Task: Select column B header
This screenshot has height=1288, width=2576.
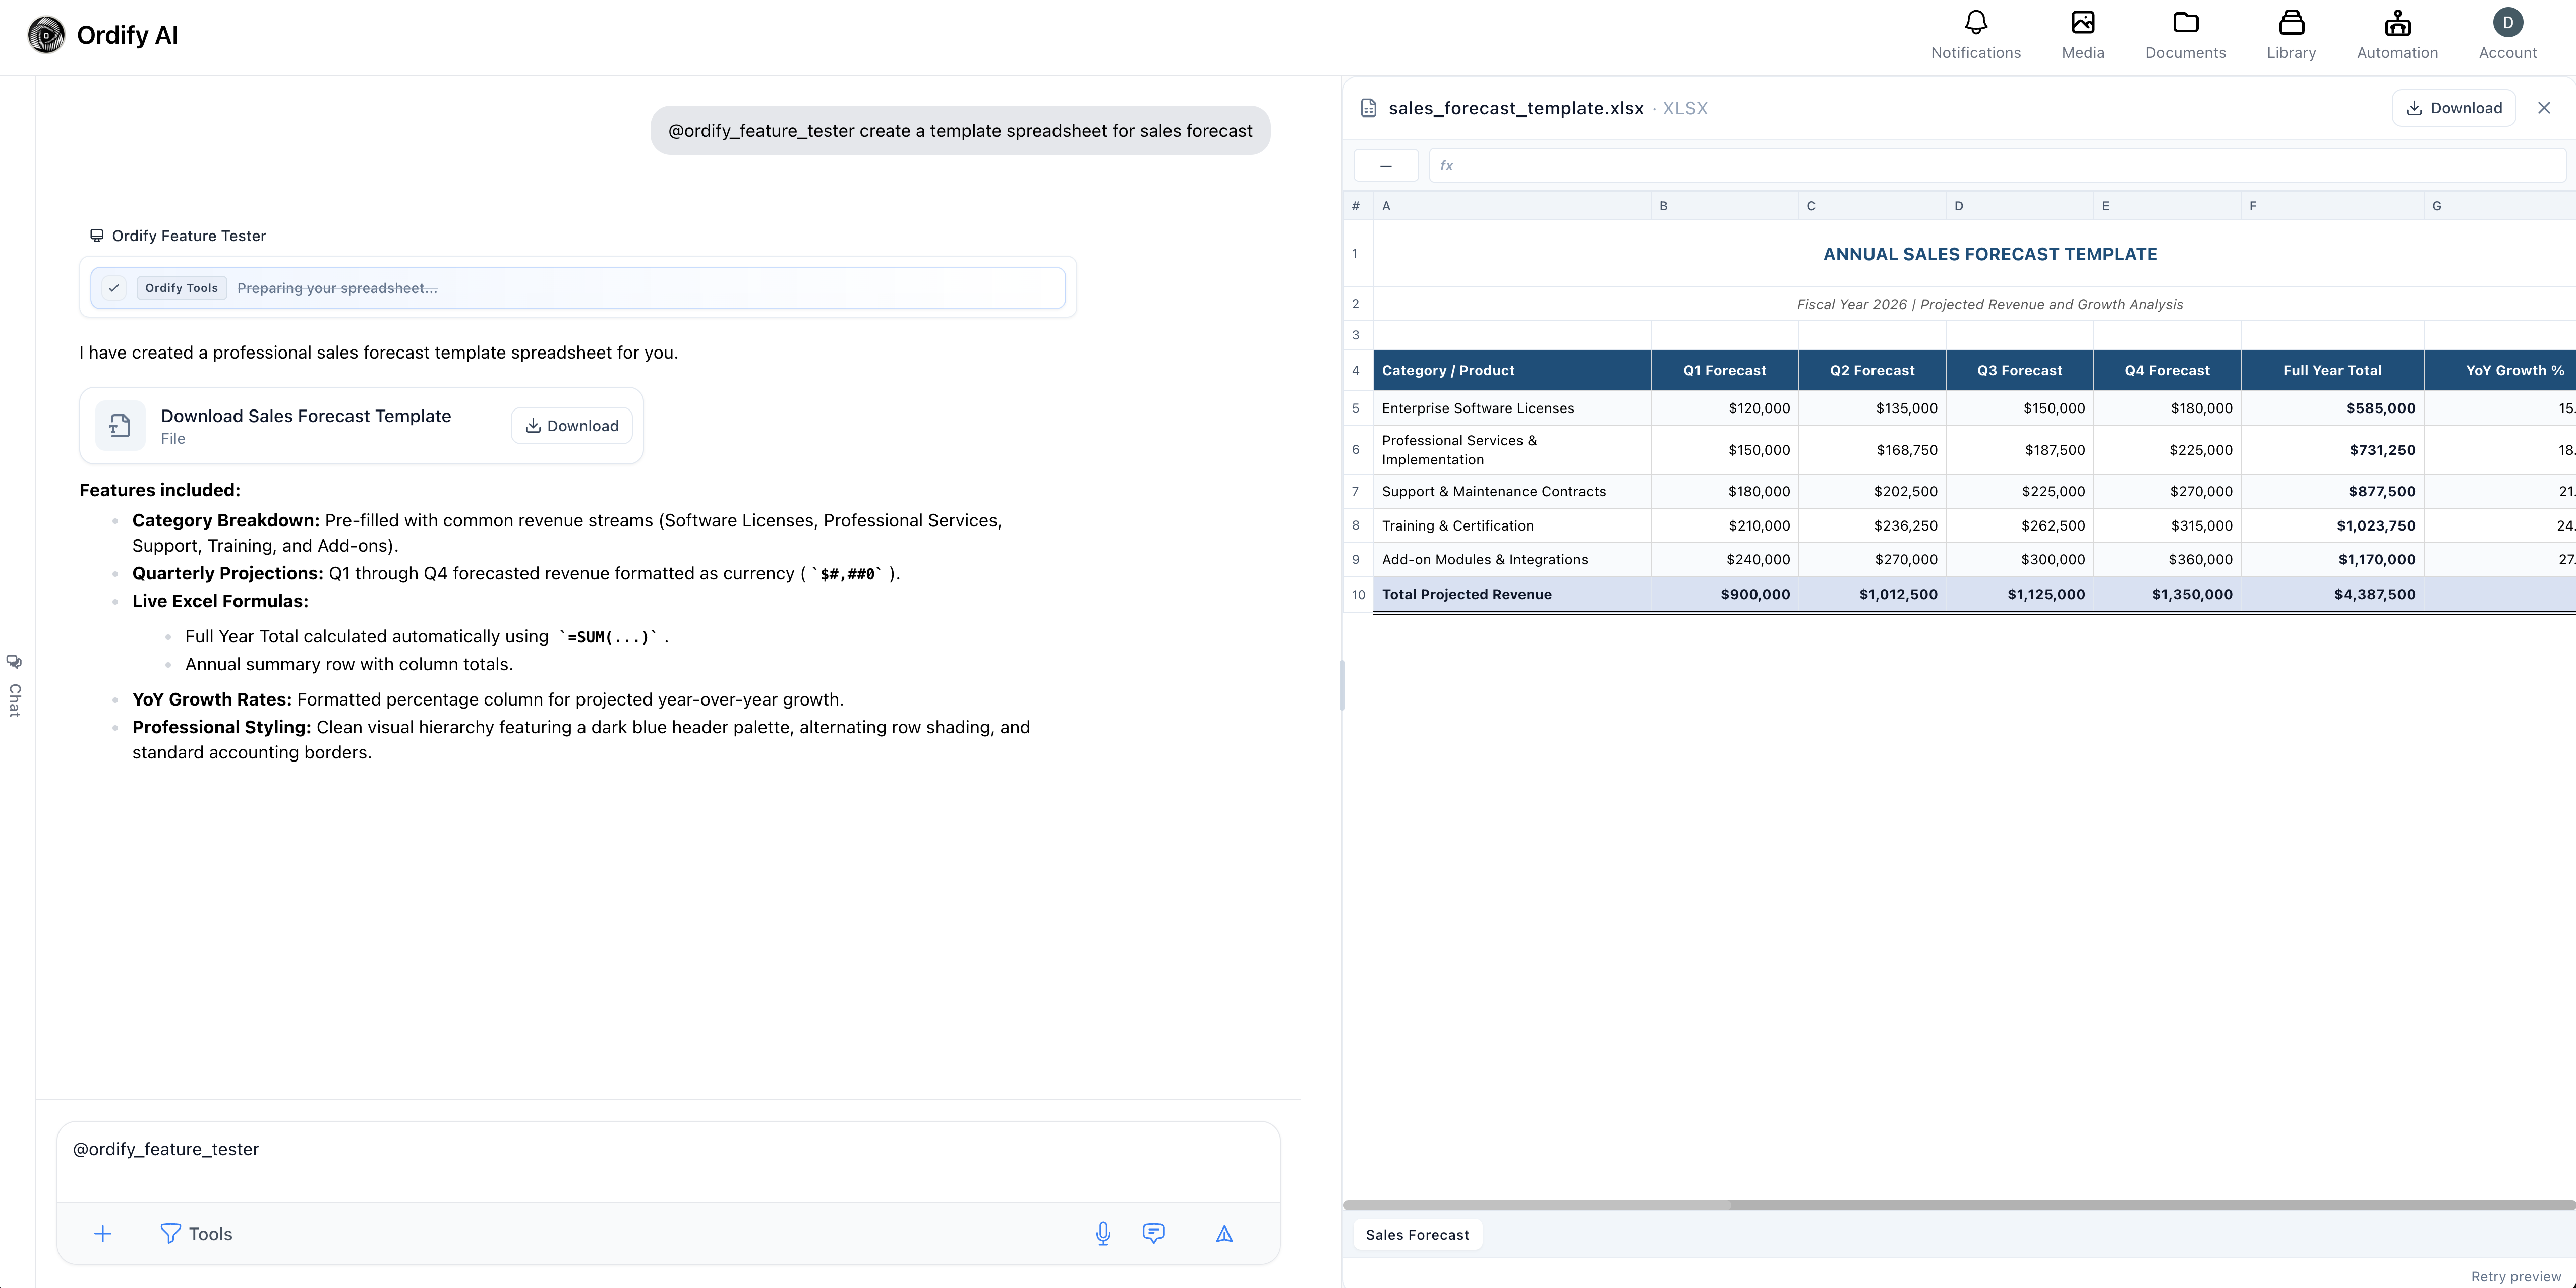Action: 1724,206
